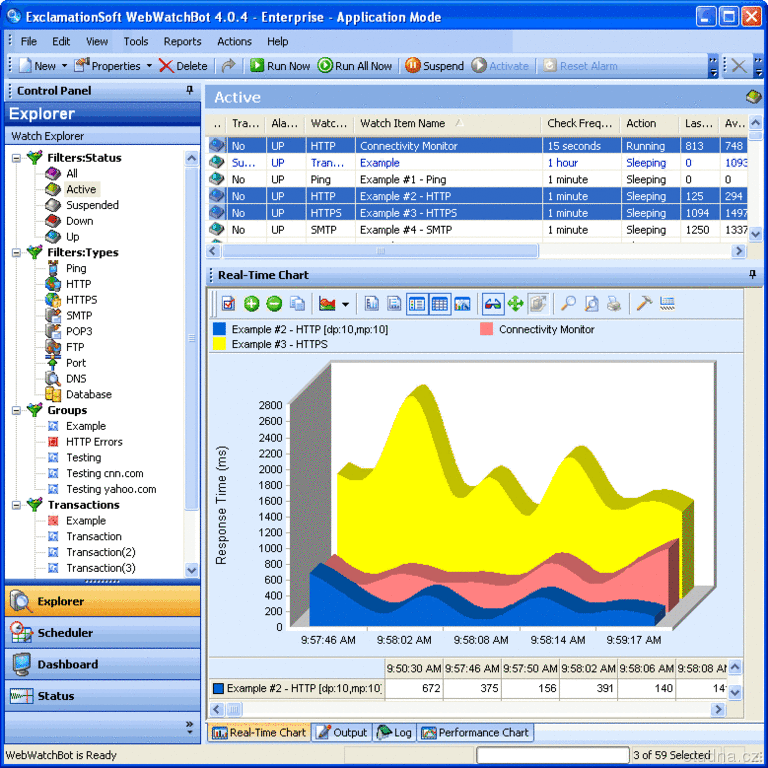Toggle the greyed chart rotate button
The image size is (768, 768).
[538, 304]
